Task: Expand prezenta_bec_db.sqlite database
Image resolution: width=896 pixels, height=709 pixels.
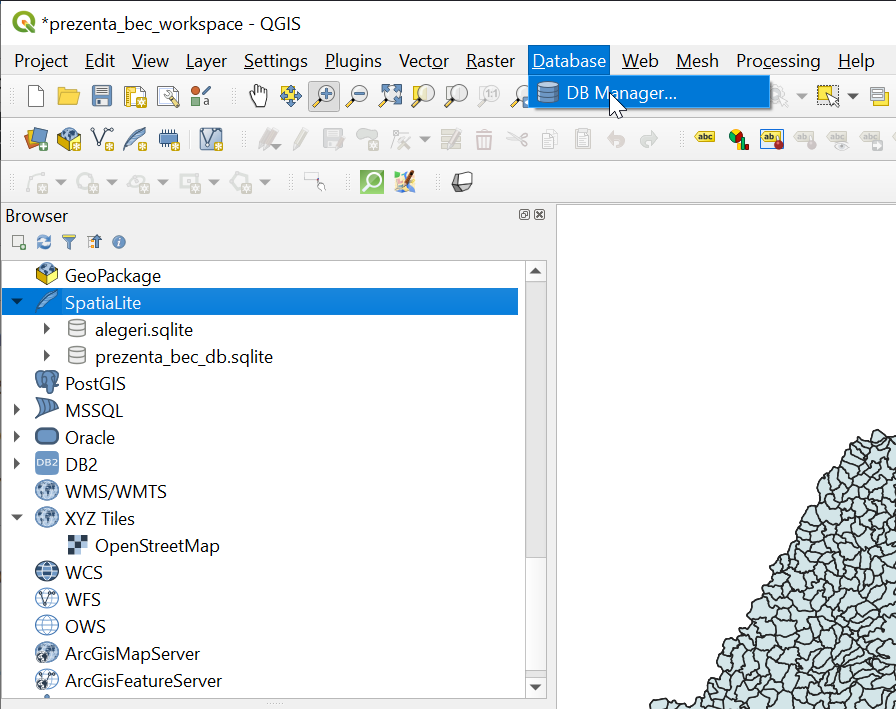Action: point(47,355)
